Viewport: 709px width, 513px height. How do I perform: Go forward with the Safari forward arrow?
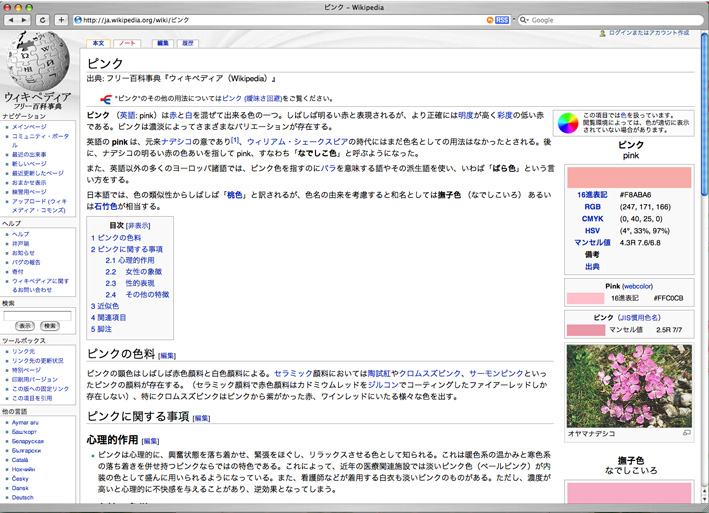point(24,20)
